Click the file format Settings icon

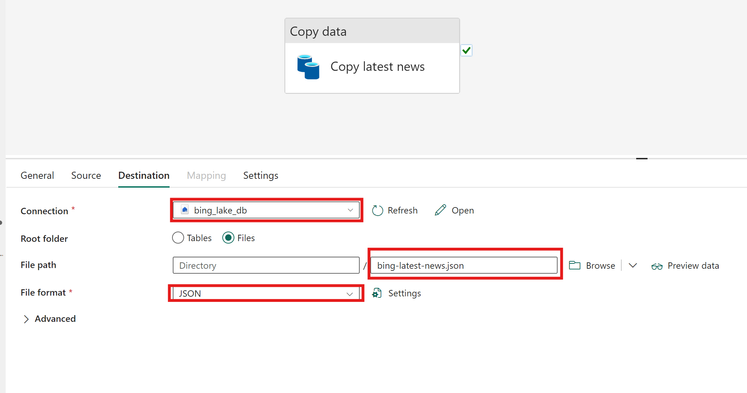pos(377,293)
